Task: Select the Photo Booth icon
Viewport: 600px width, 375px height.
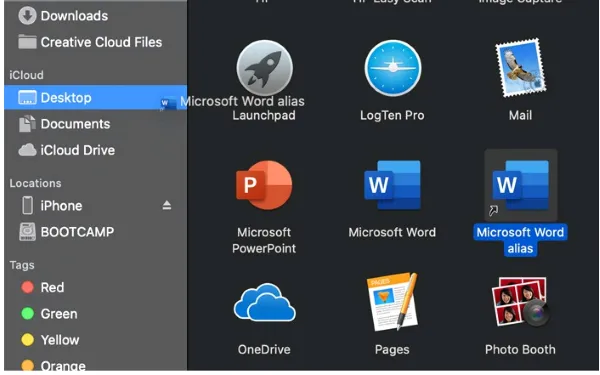Action: (520, 302)
